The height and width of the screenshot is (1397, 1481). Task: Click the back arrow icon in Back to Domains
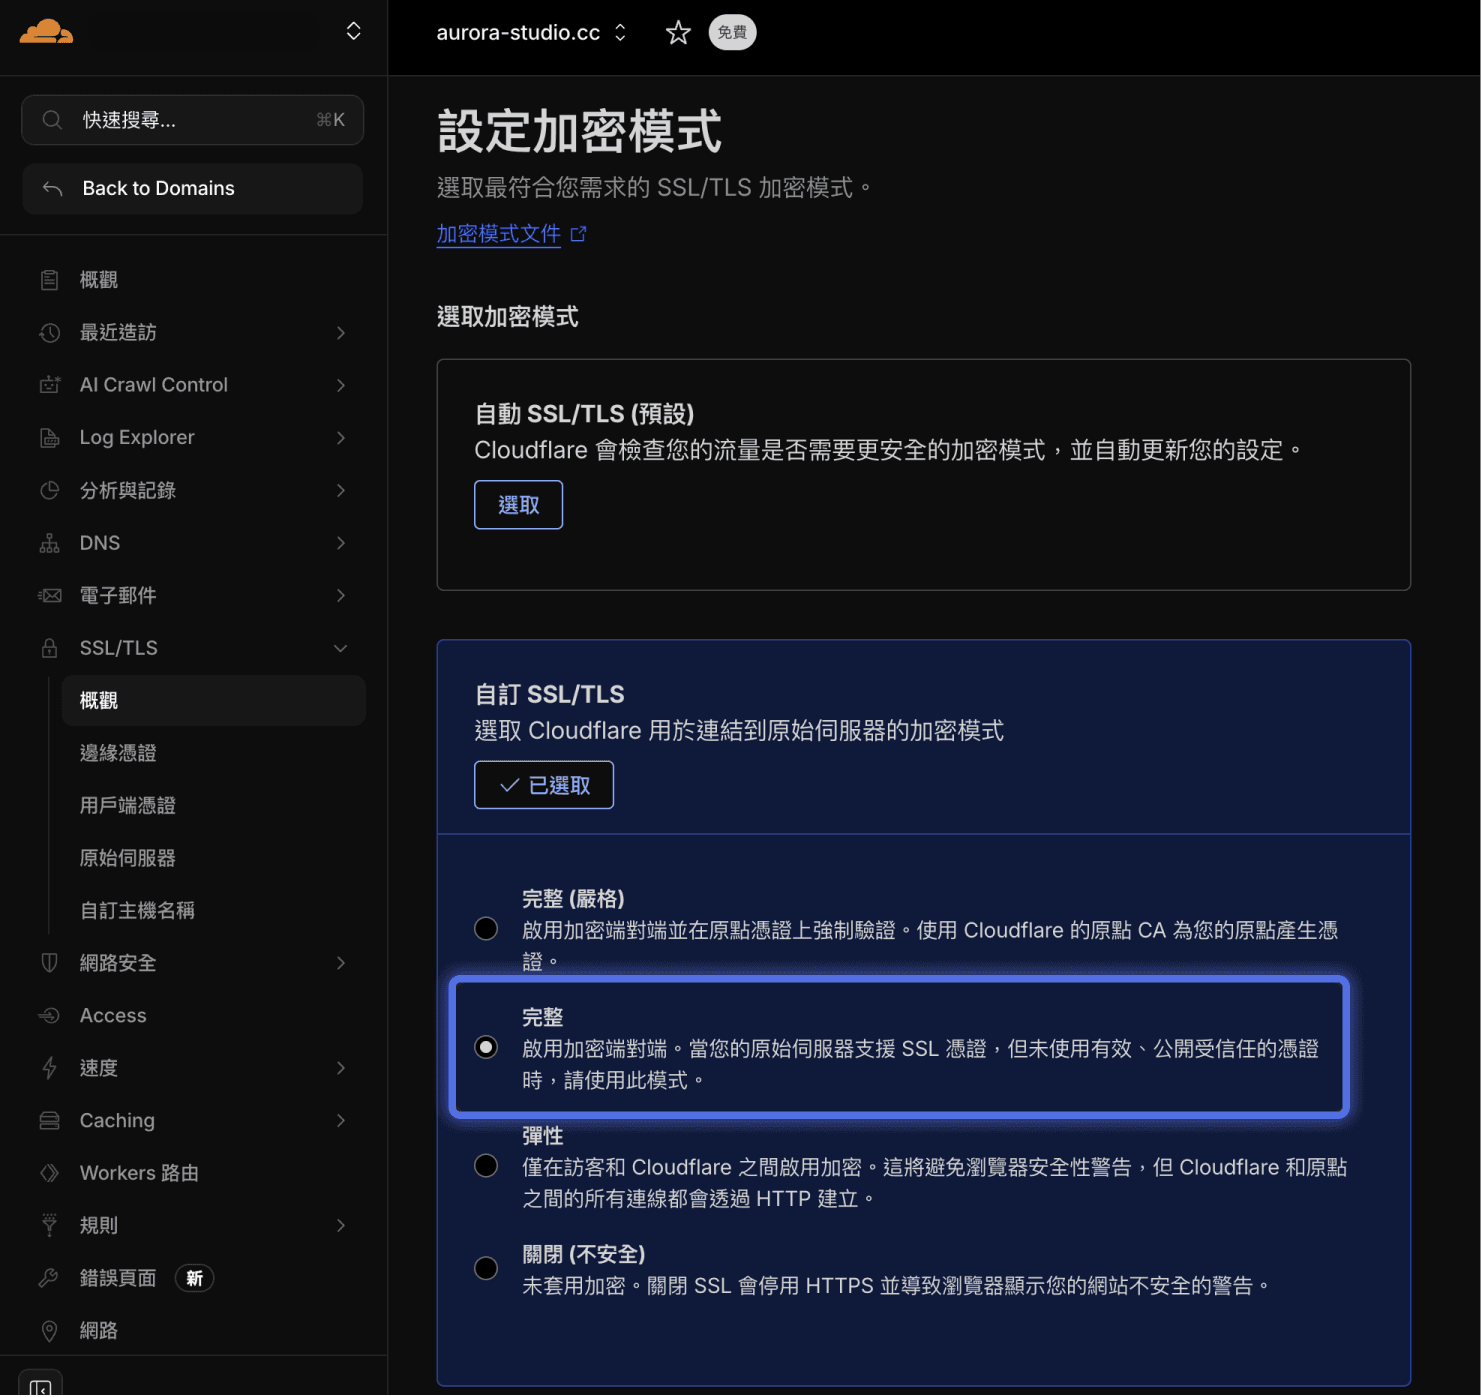[x=52, y=188]
